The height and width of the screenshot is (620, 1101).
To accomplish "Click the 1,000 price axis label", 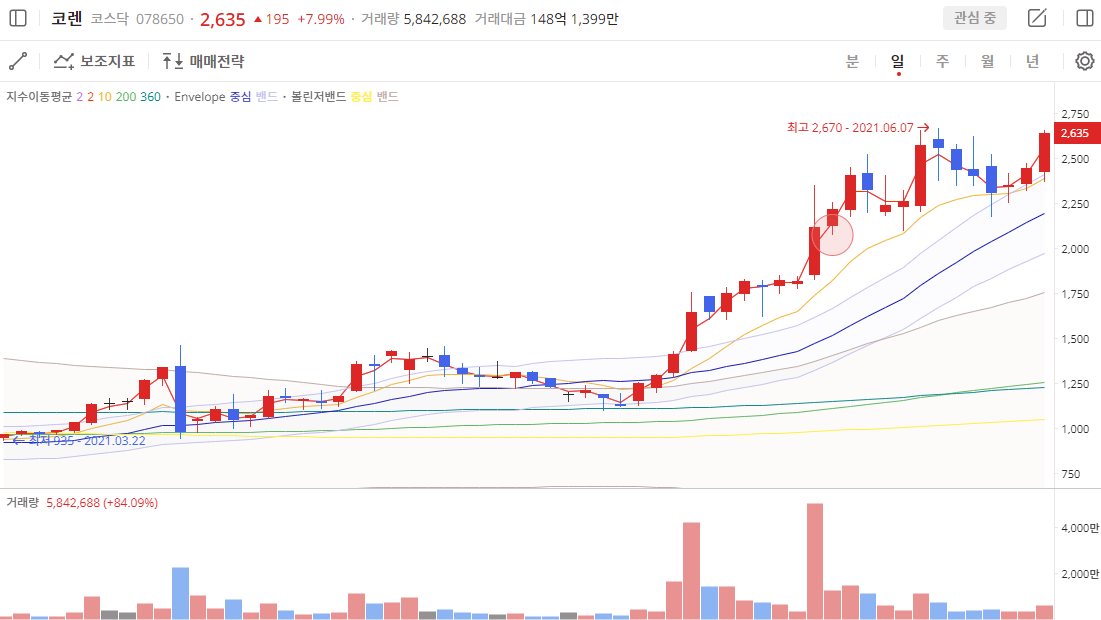I will click(x=1075, y=429).
